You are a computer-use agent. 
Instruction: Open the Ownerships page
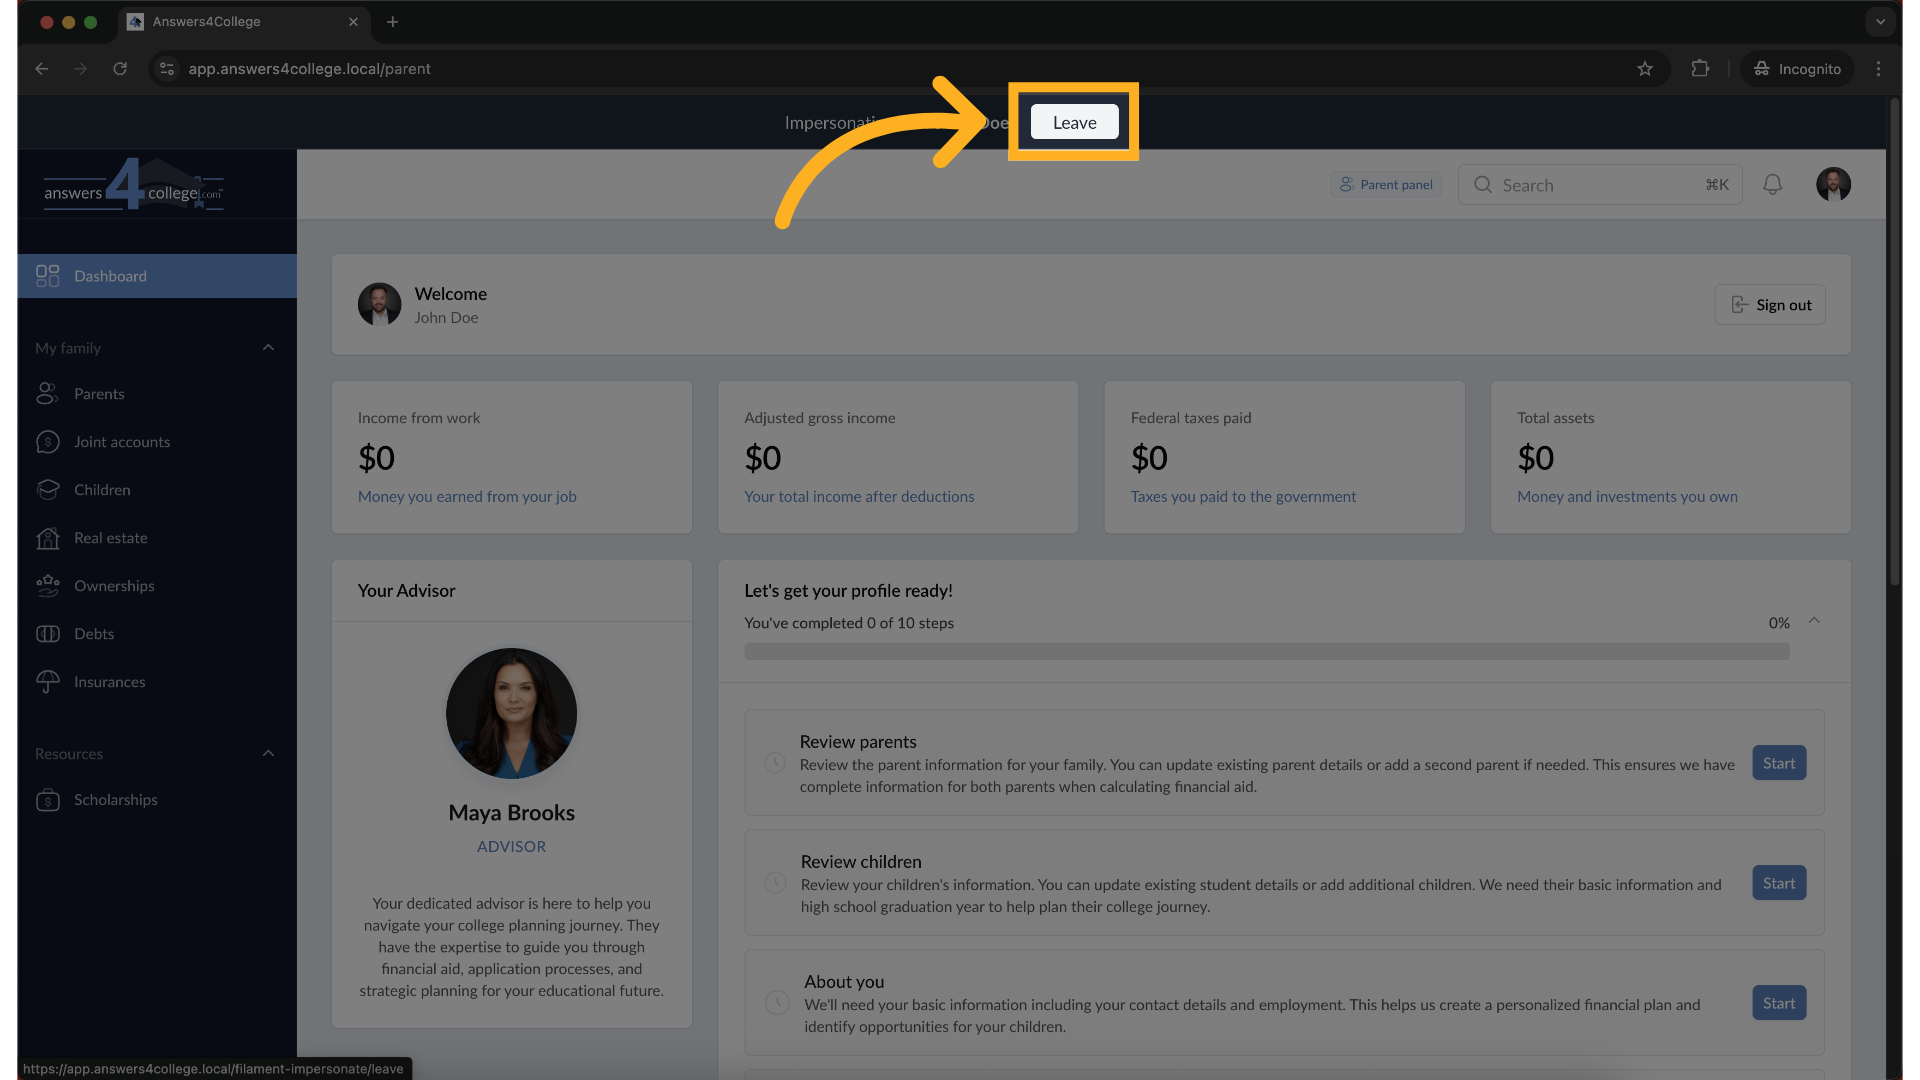tap(113, 585)
